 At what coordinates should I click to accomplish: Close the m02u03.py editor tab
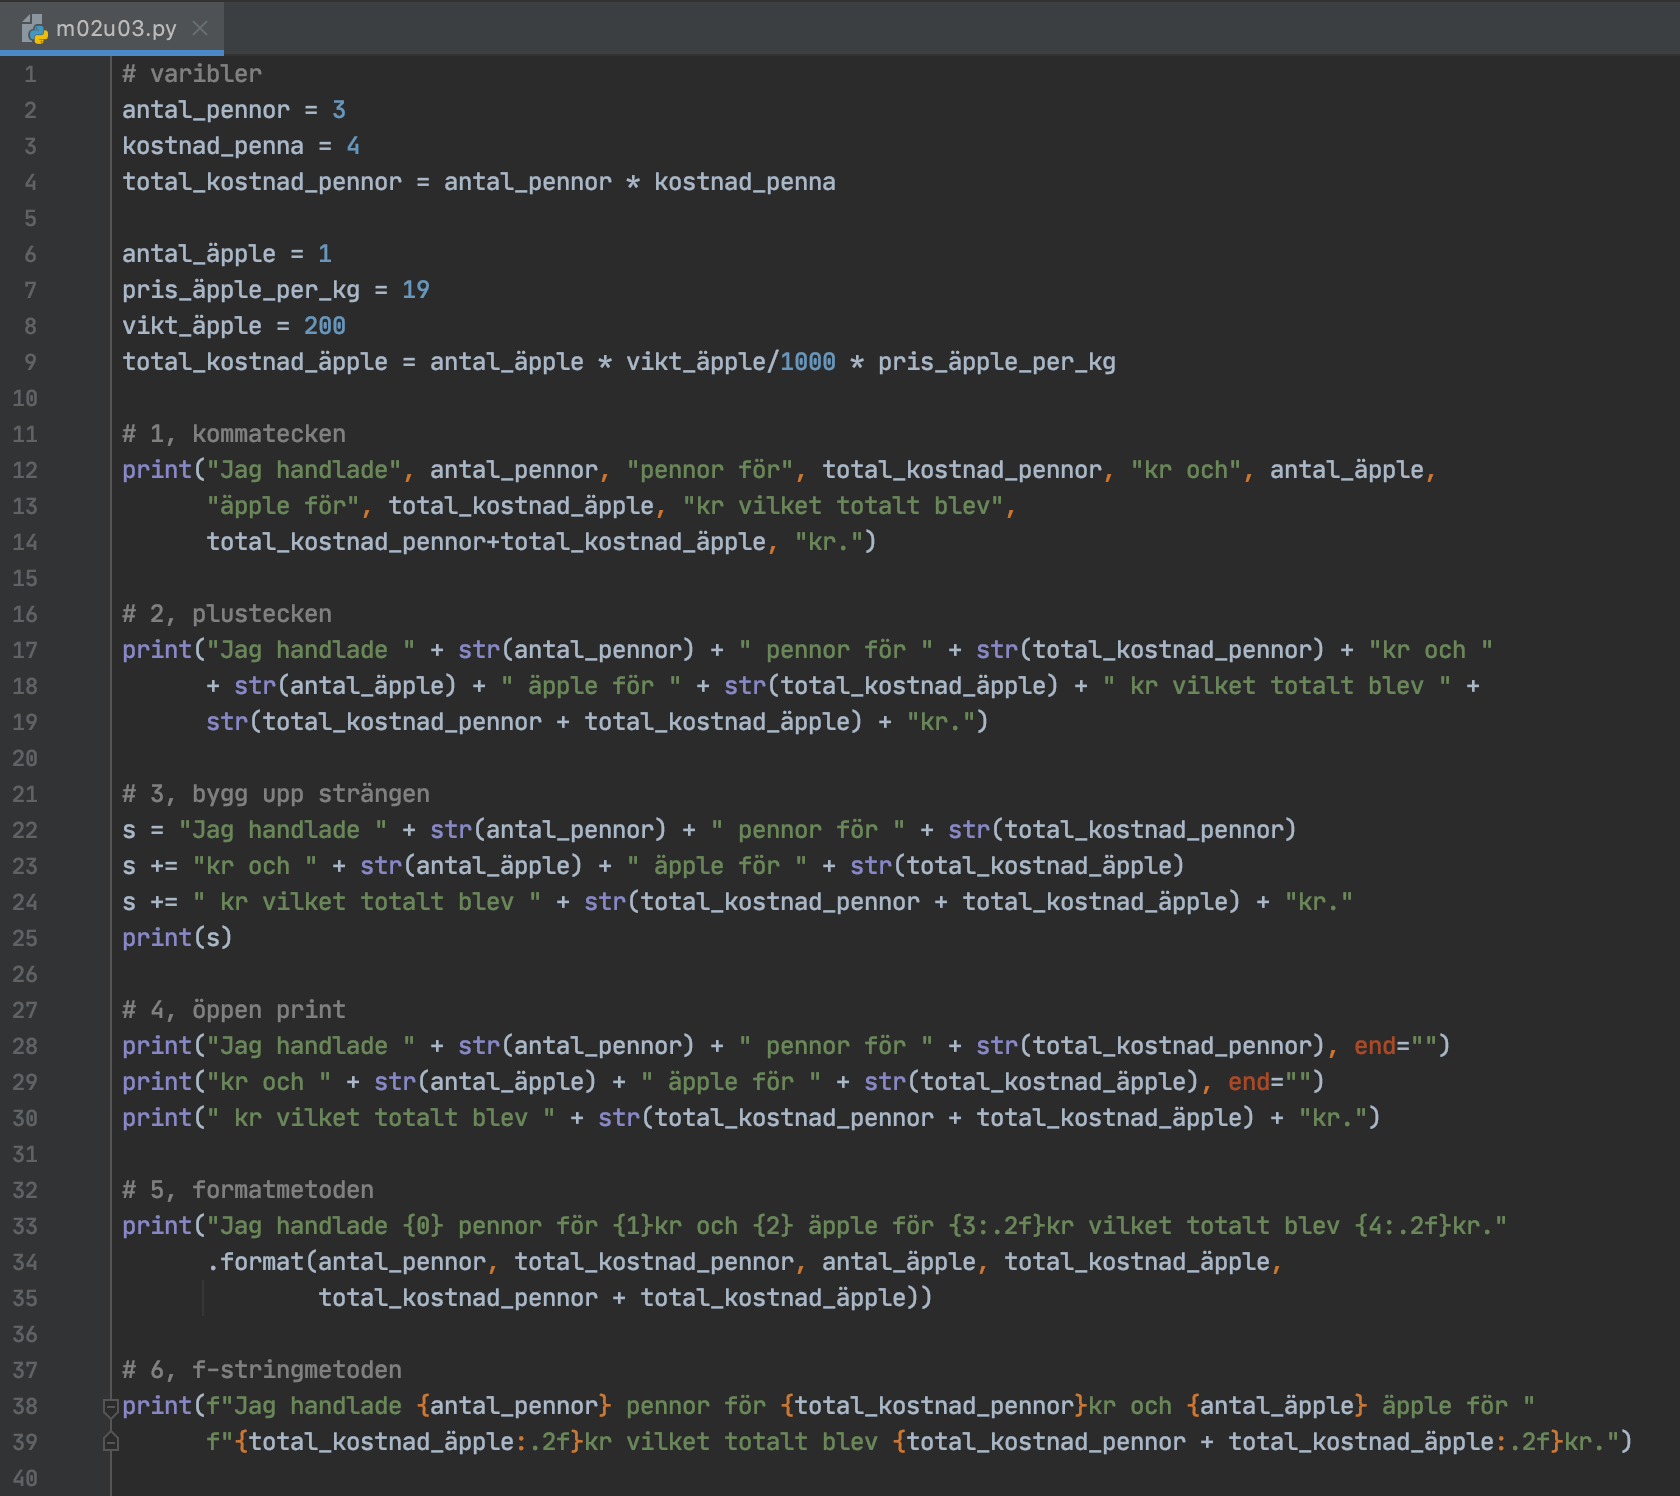click(x=200, y=28)
